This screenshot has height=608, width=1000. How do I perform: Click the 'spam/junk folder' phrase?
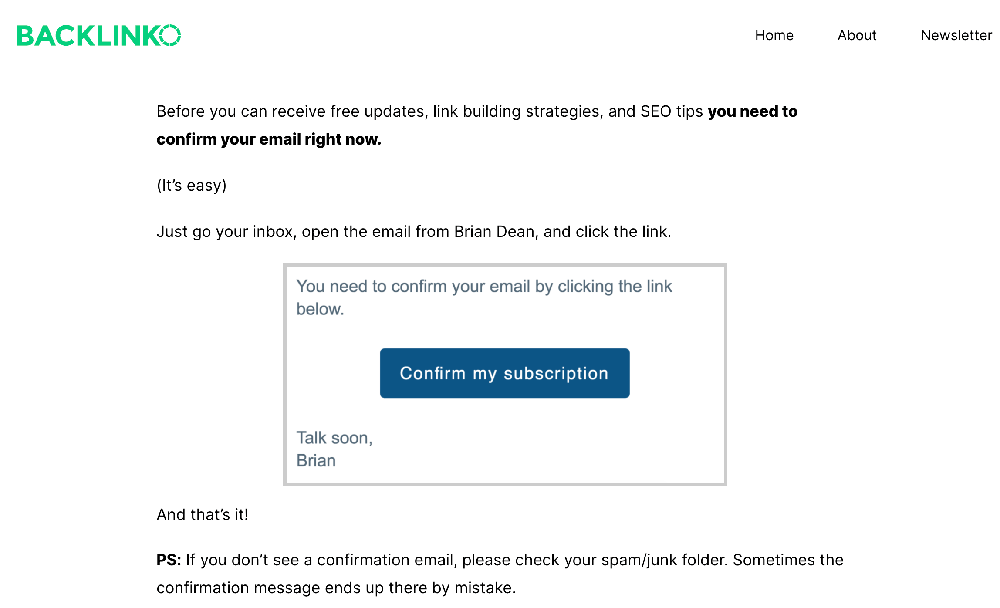pos(663,560)
